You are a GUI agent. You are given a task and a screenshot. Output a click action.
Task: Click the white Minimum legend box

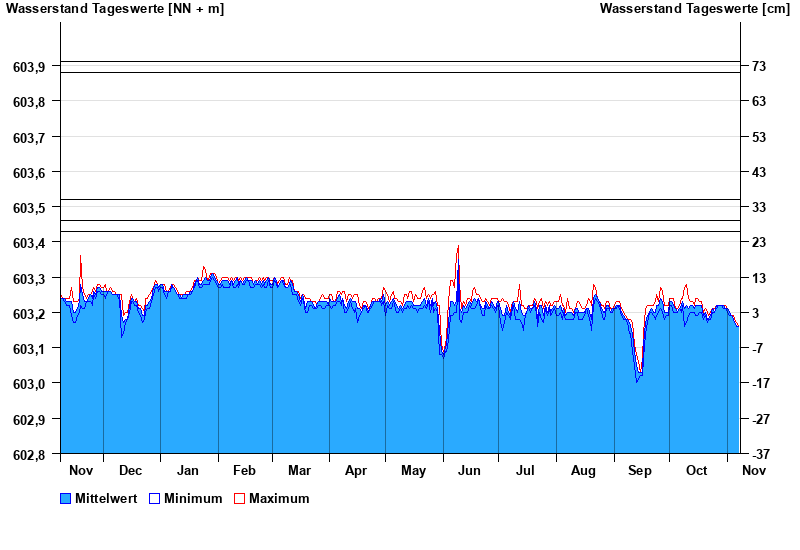[x=155, y=498]
